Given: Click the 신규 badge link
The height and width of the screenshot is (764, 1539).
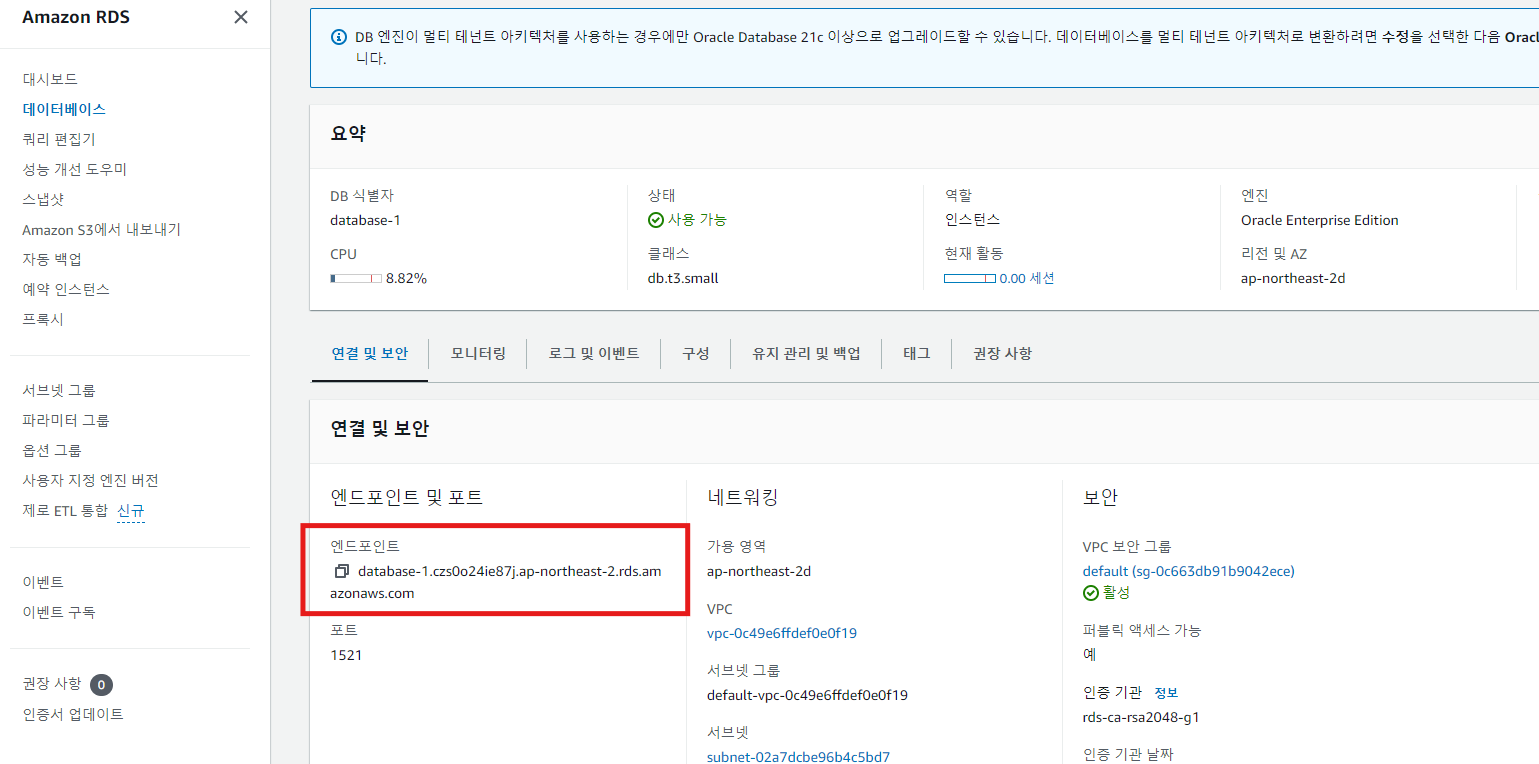Looking at the screenshot, I should coord(131,511).
